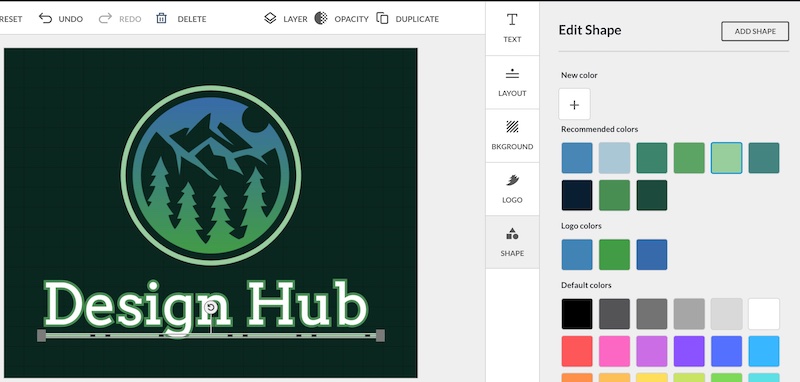
Task: Click the Delete trash can icon
Action: point(161,19)
